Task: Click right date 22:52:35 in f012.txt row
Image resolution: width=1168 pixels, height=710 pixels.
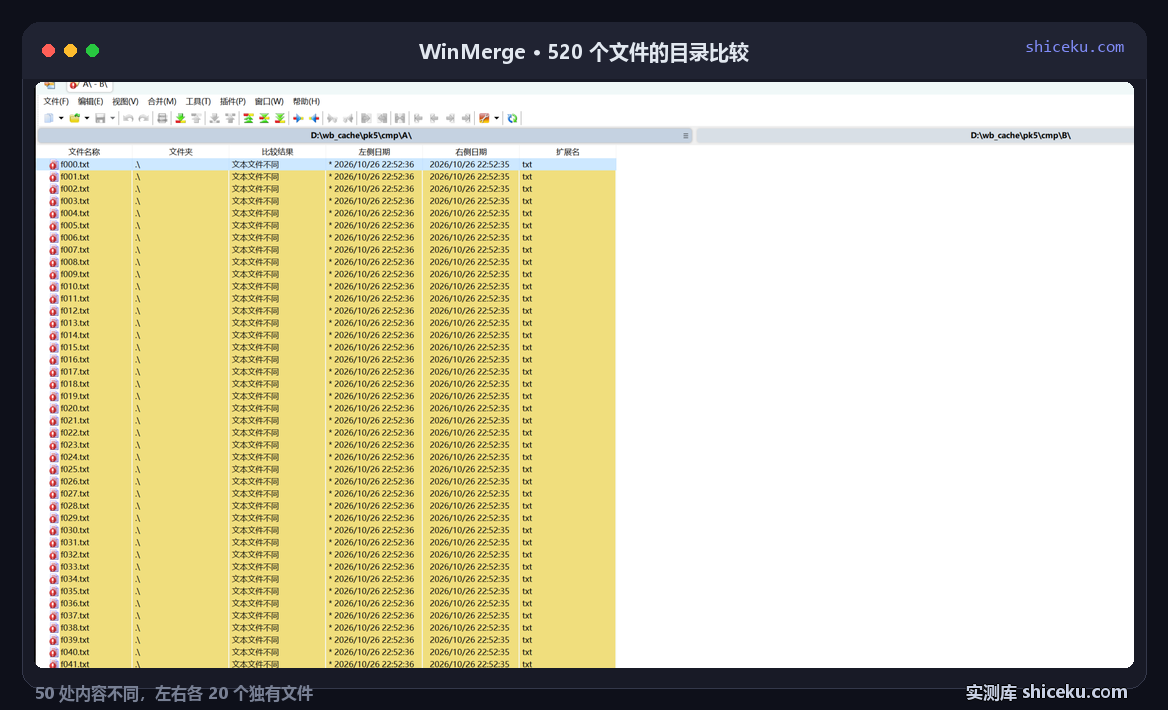Action: click(469, 311)
